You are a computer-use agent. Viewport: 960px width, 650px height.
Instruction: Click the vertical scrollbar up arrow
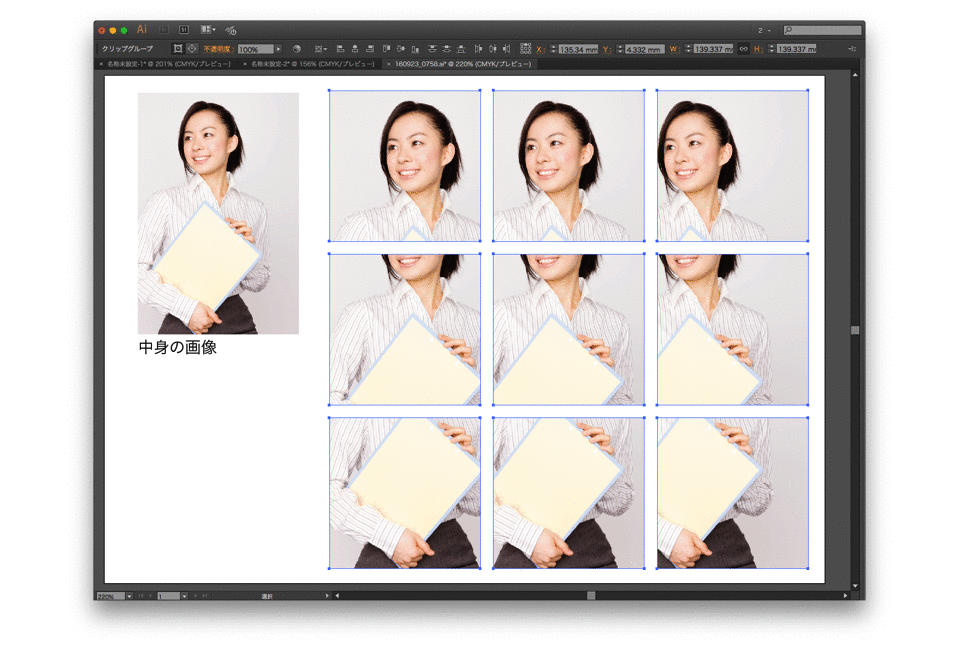pyautogui.click(x=855, y=75)
